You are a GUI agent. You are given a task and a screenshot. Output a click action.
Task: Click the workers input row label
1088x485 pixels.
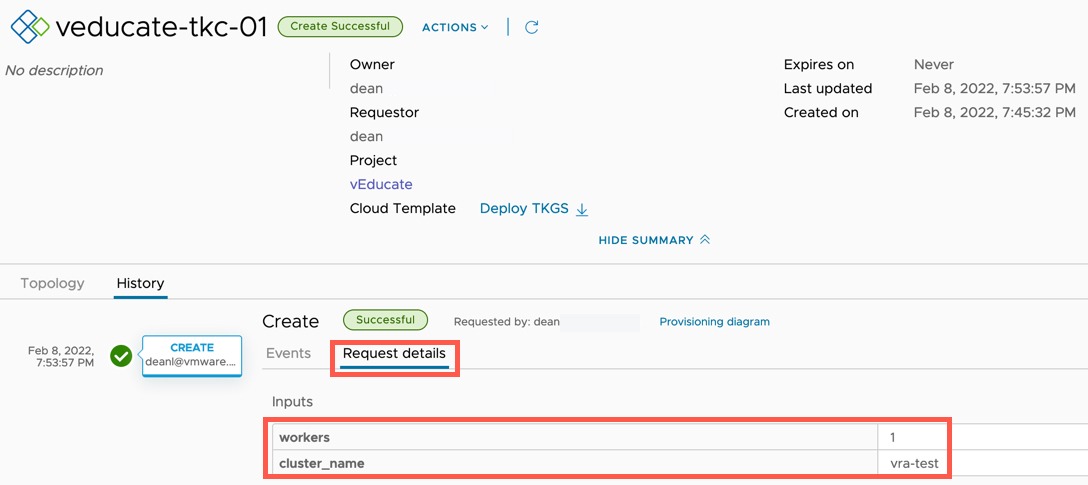[305, 438]
